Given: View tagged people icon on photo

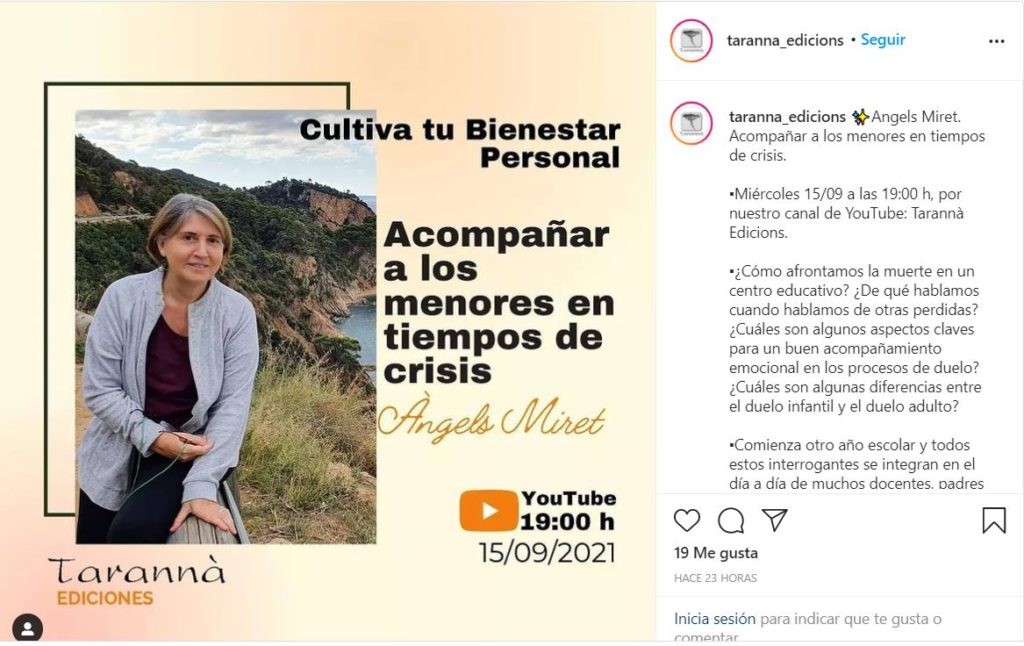Looking at the screenshot, I should coord(27,628).
